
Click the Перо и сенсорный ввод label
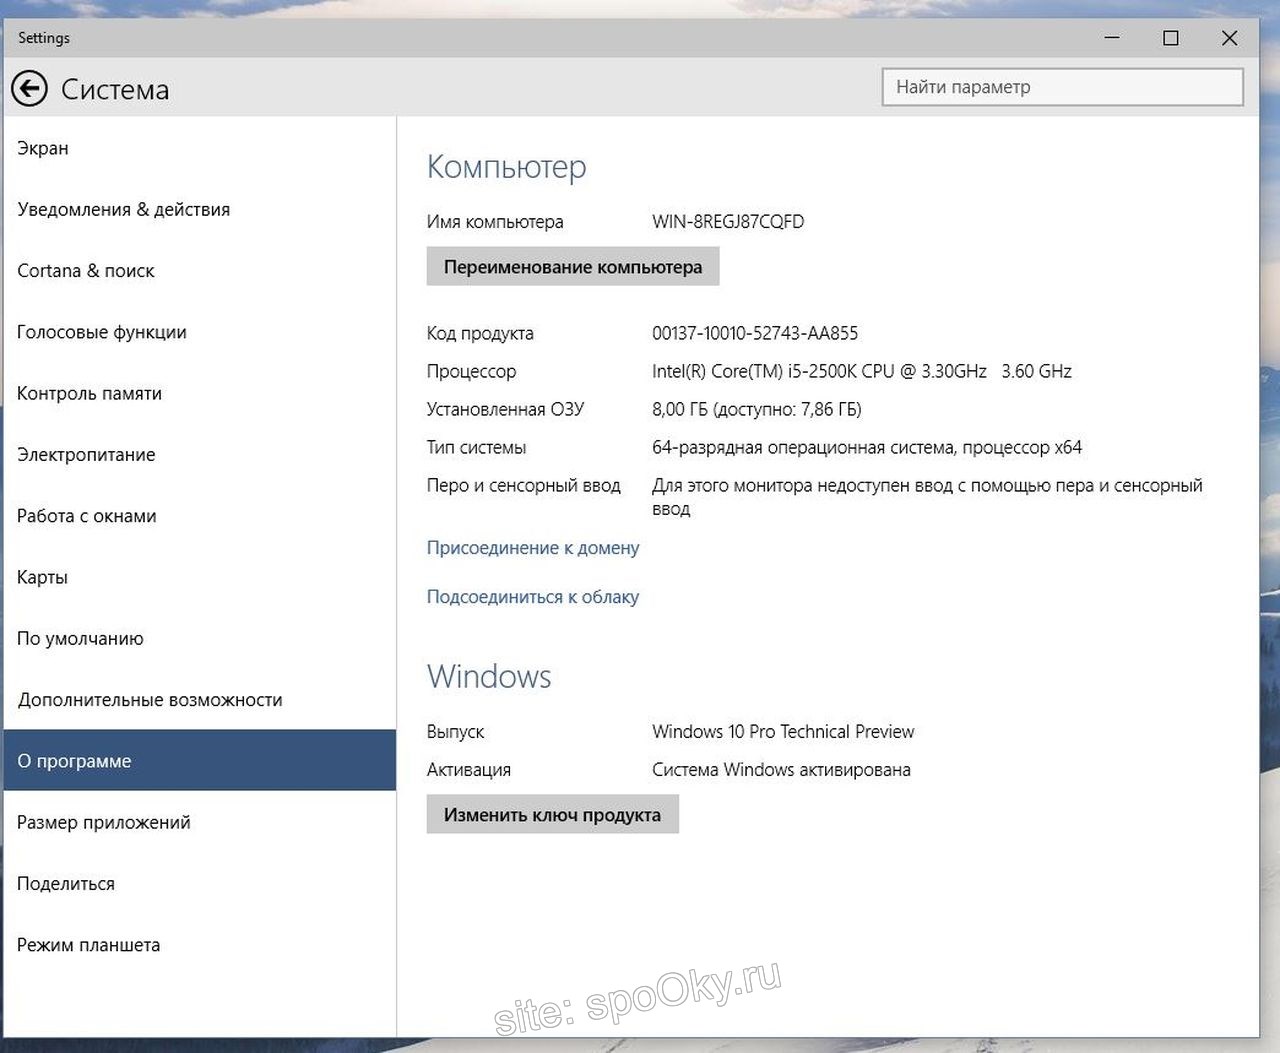click(x=524, y=485)
